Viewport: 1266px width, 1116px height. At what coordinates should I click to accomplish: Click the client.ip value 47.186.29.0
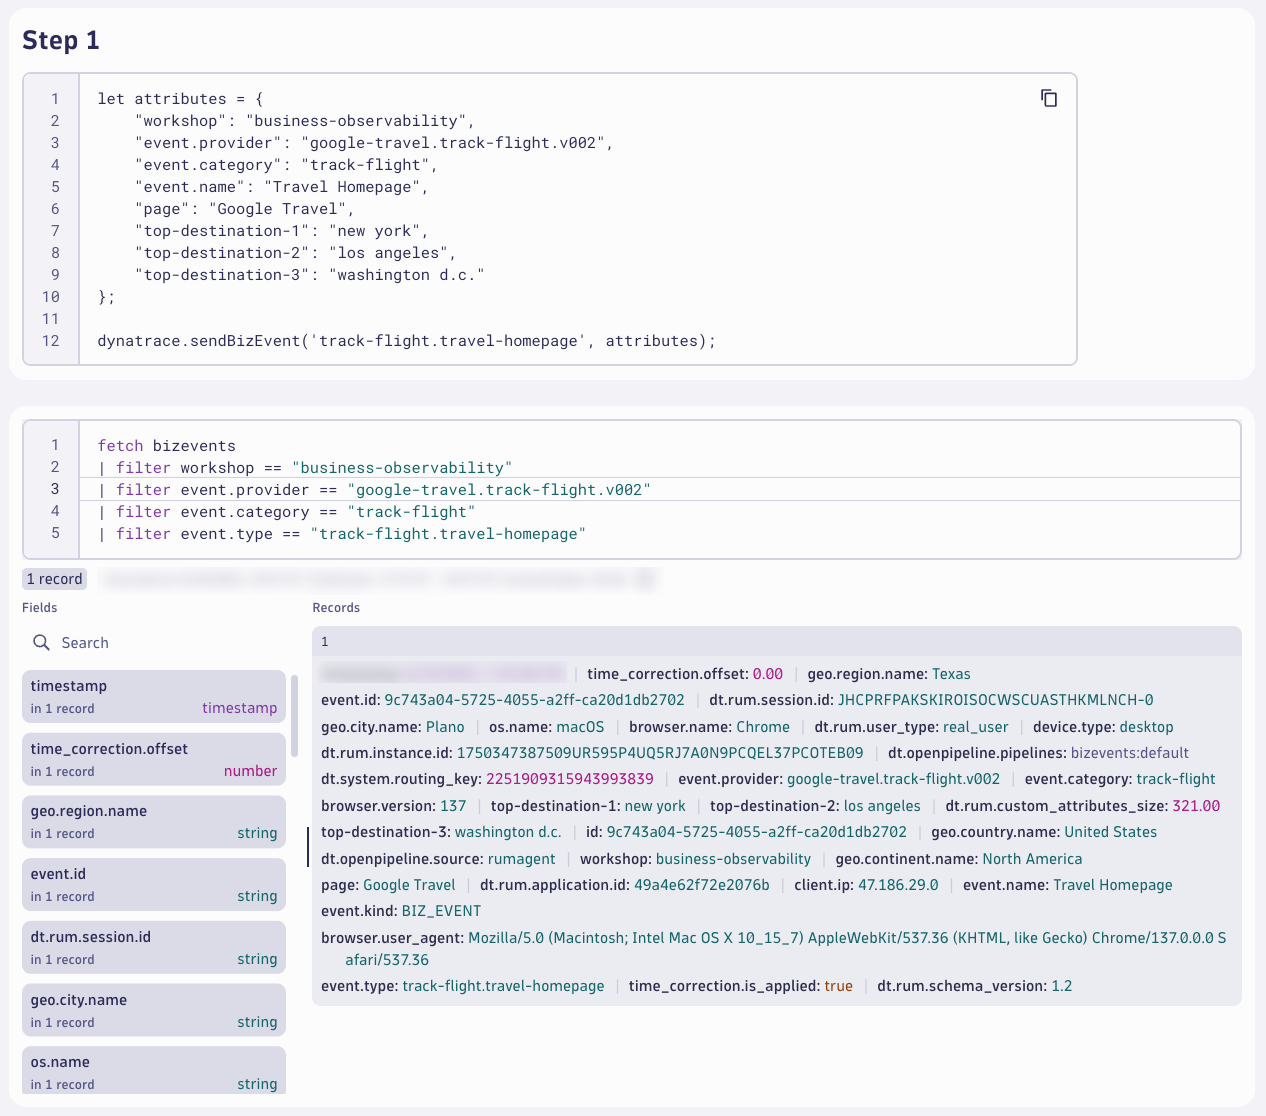pyautogui.click(x=898, y=885)
